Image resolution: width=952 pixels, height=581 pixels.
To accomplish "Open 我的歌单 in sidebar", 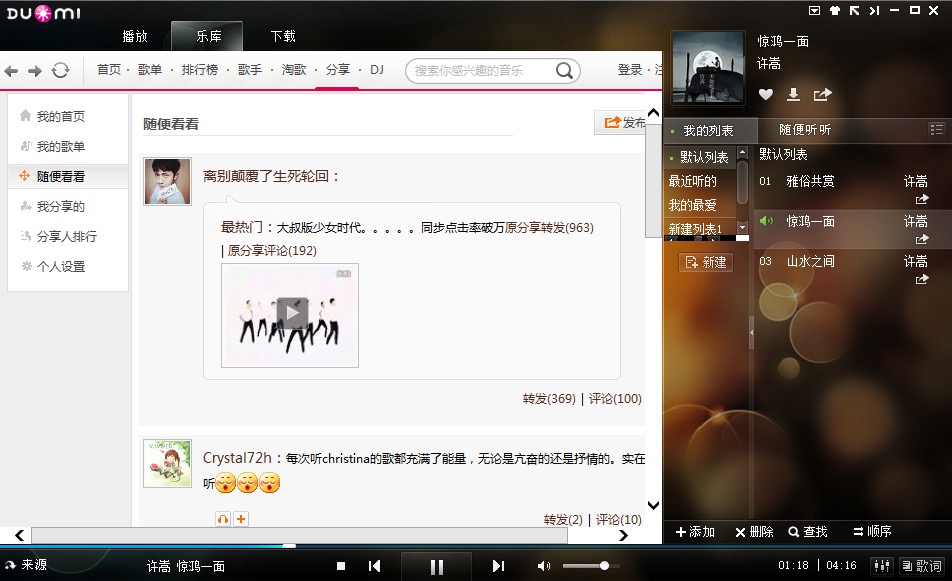I will pyautogui.click(x=60, y=146).
